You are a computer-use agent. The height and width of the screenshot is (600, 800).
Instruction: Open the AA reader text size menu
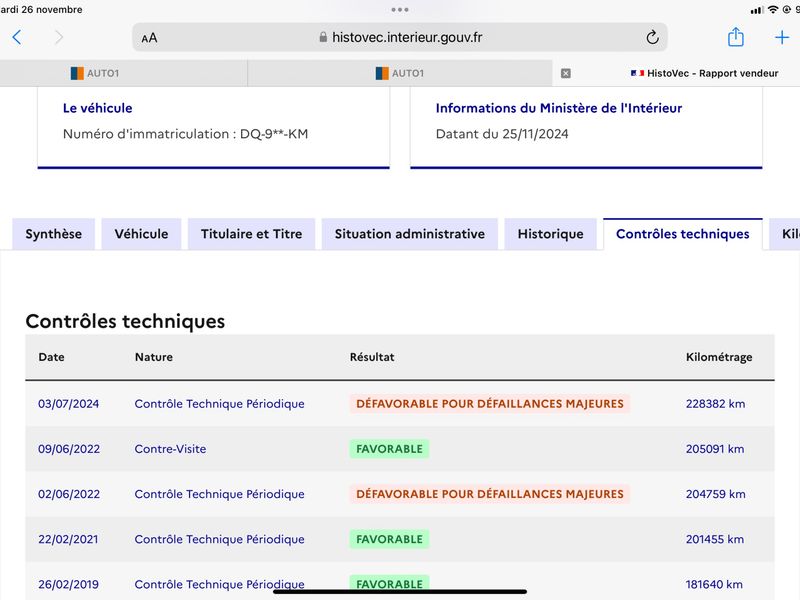click(x=149, y=38)
